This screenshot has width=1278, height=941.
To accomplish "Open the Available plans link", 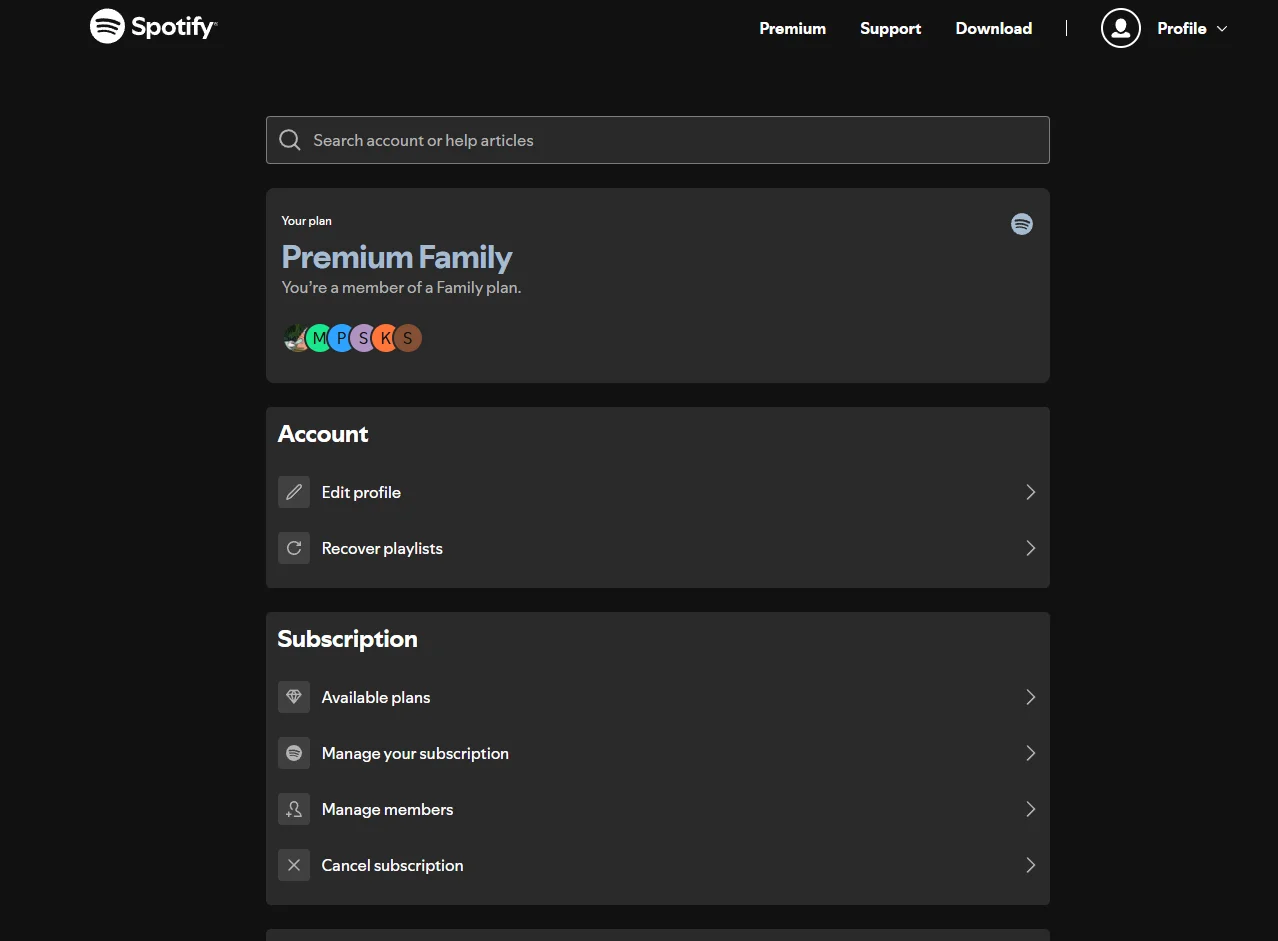I will click(x=376, y=697).
